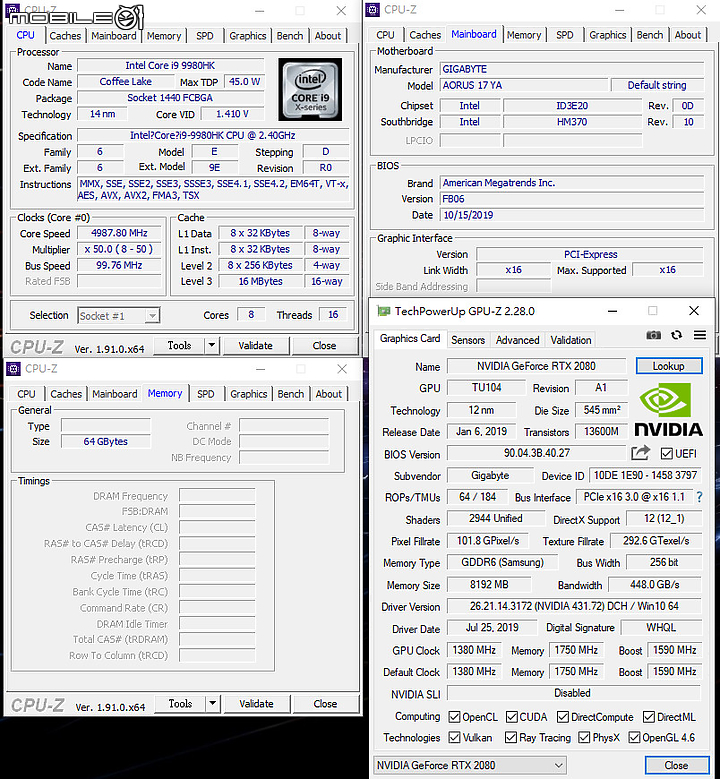This screenshot has width=720, height=779.
Task: Toggle the Vulkan checkbox
Action: tap(454, 737)
